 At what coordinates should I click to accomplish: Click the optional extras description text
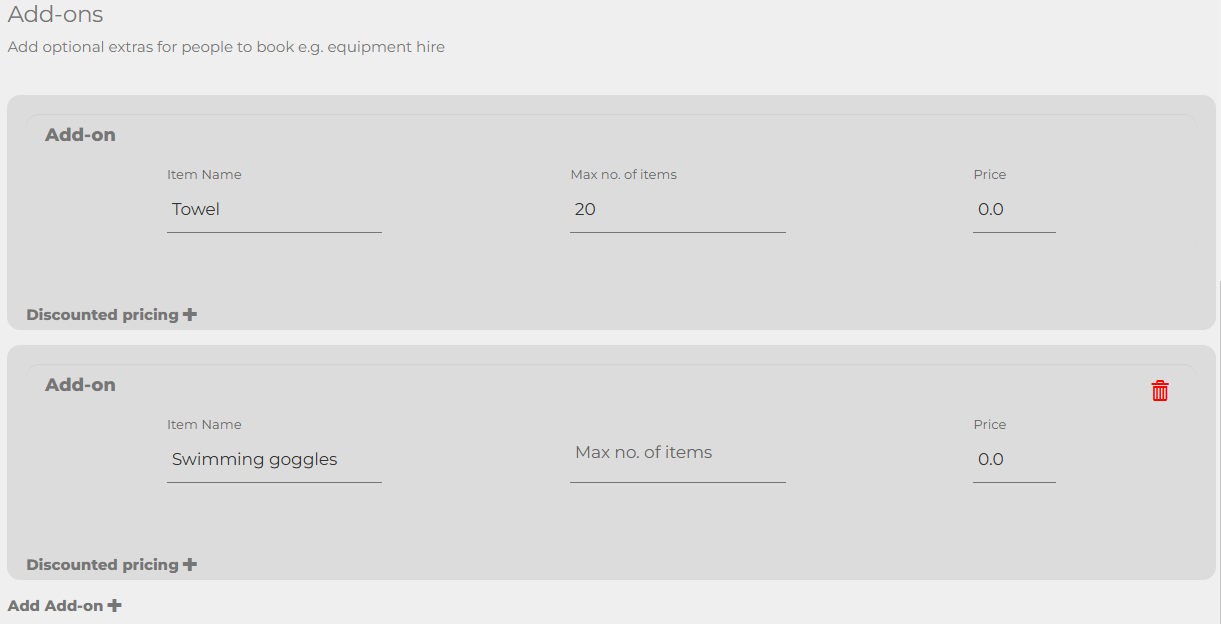[226, 47]
